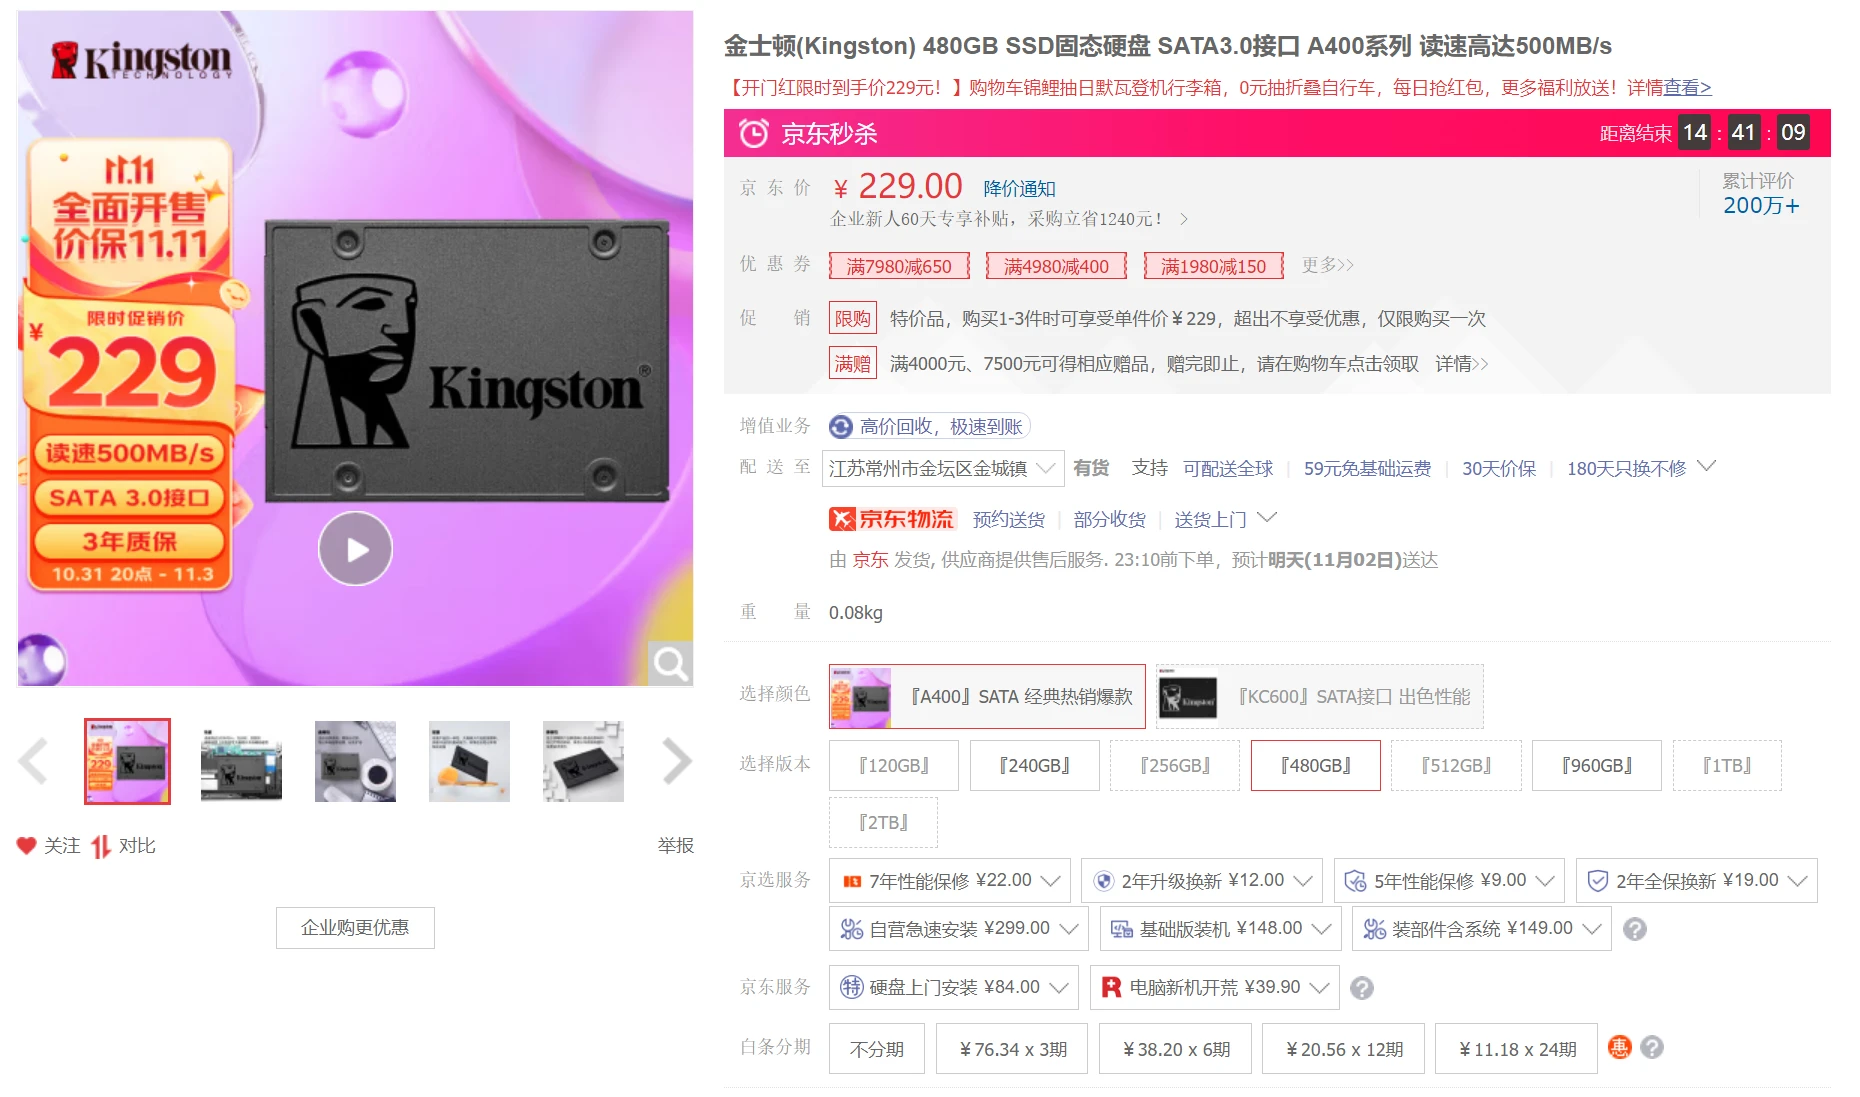The image size is (1860, 1097).
Task: Select the 『512GB』 version
Action: [1457, 765]
